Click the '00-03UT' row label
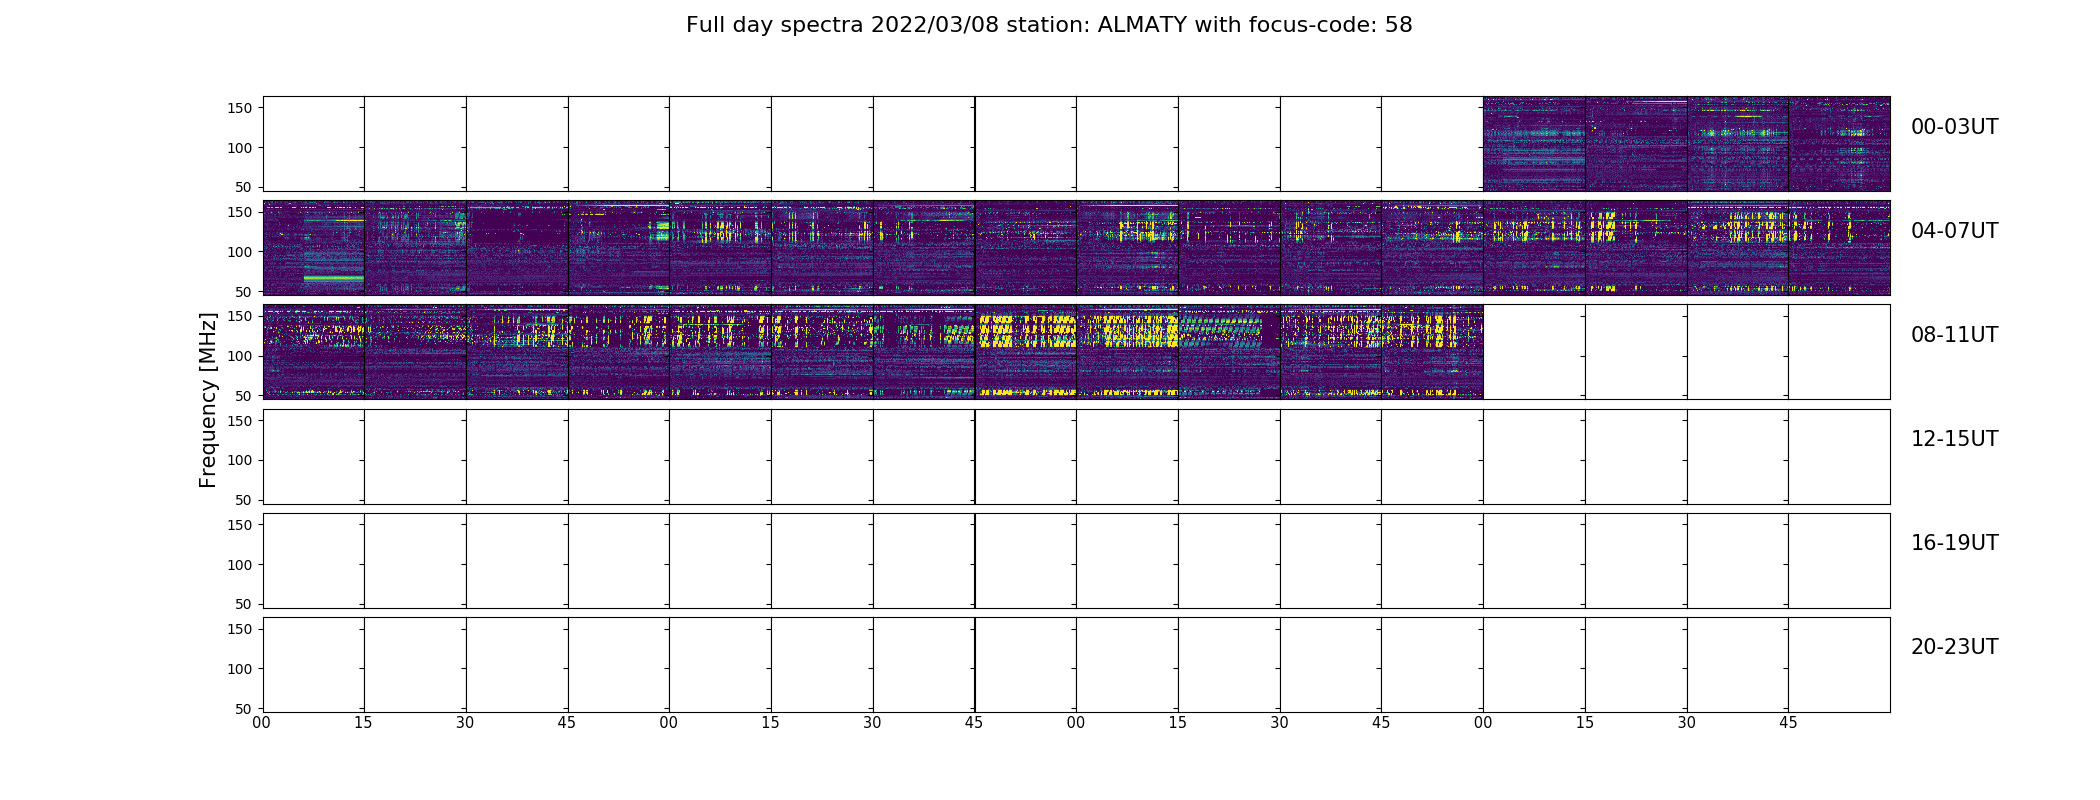 coord(1954,127)
